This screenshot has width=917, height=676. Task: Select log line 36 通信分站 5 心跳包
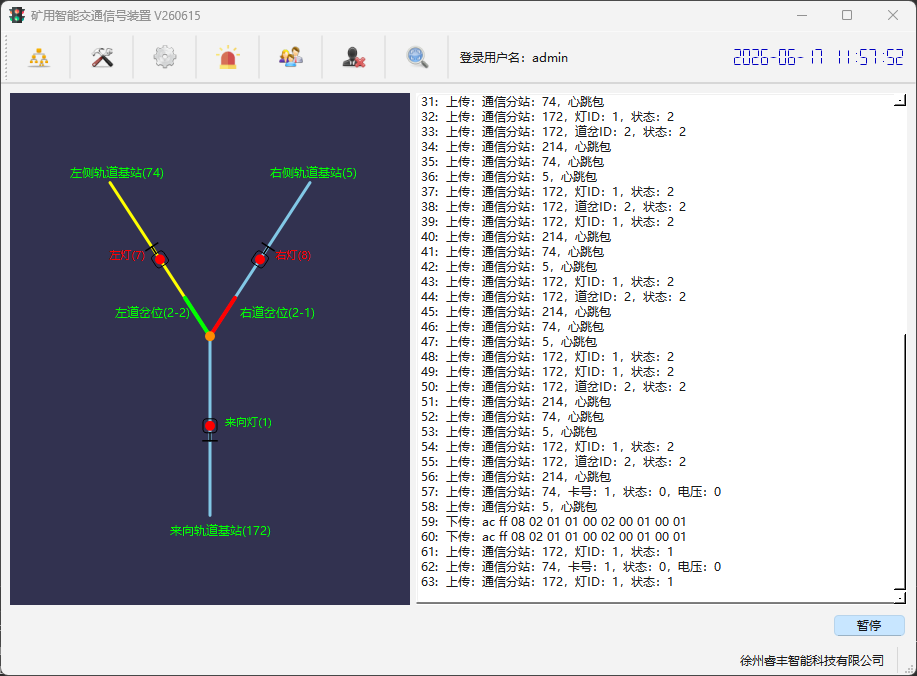[x=509, y=177]
